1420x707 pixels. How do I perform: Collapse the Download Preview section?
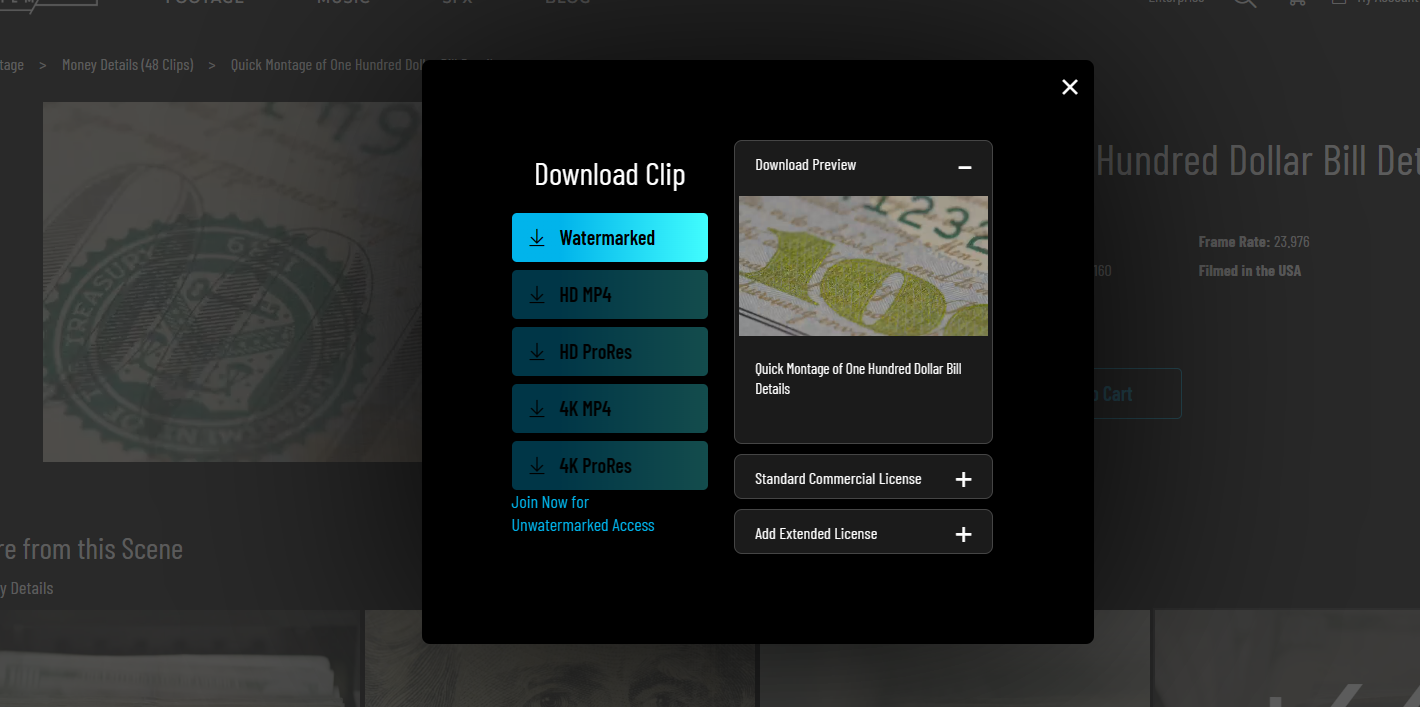[964, 167]
